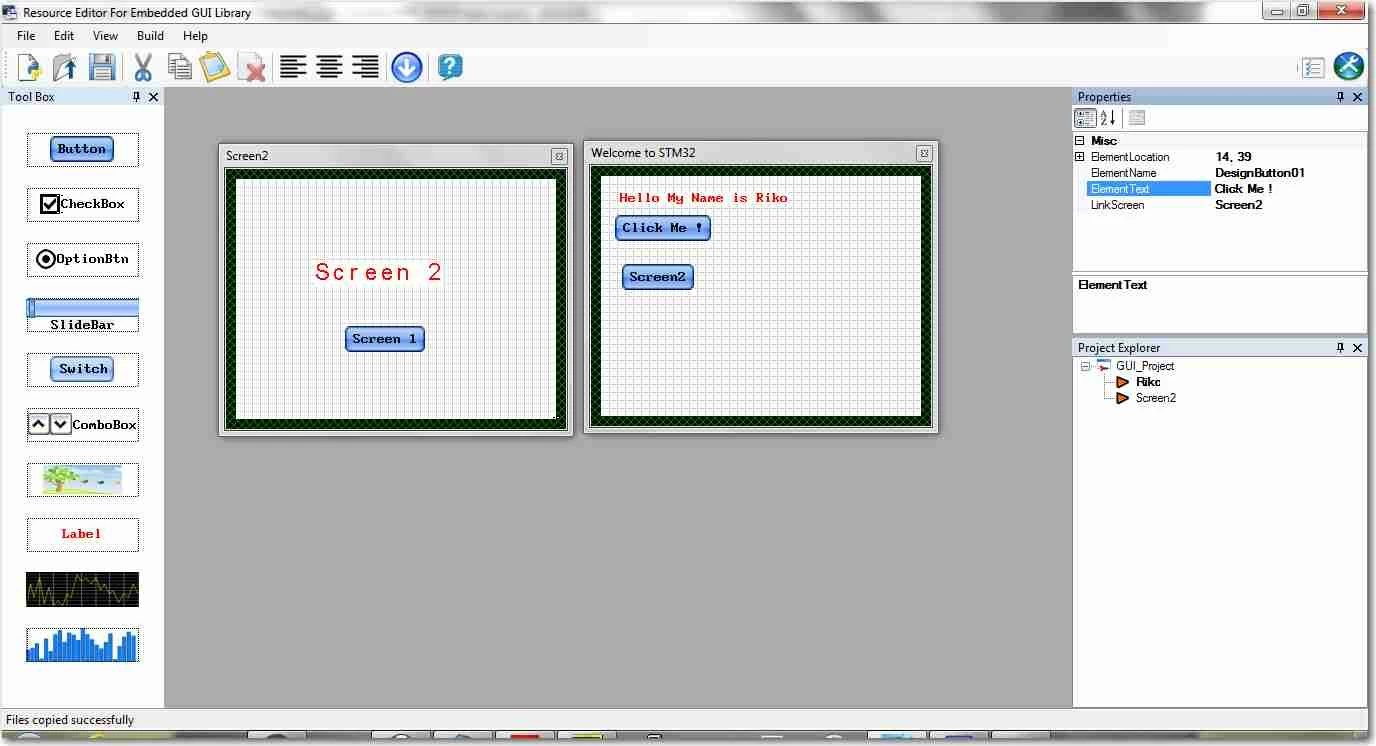Click the checklist icon in the top-right toolbar
Viewport: 1376px width, 746px height.
pyautogui.click(x=1312, y=67)
